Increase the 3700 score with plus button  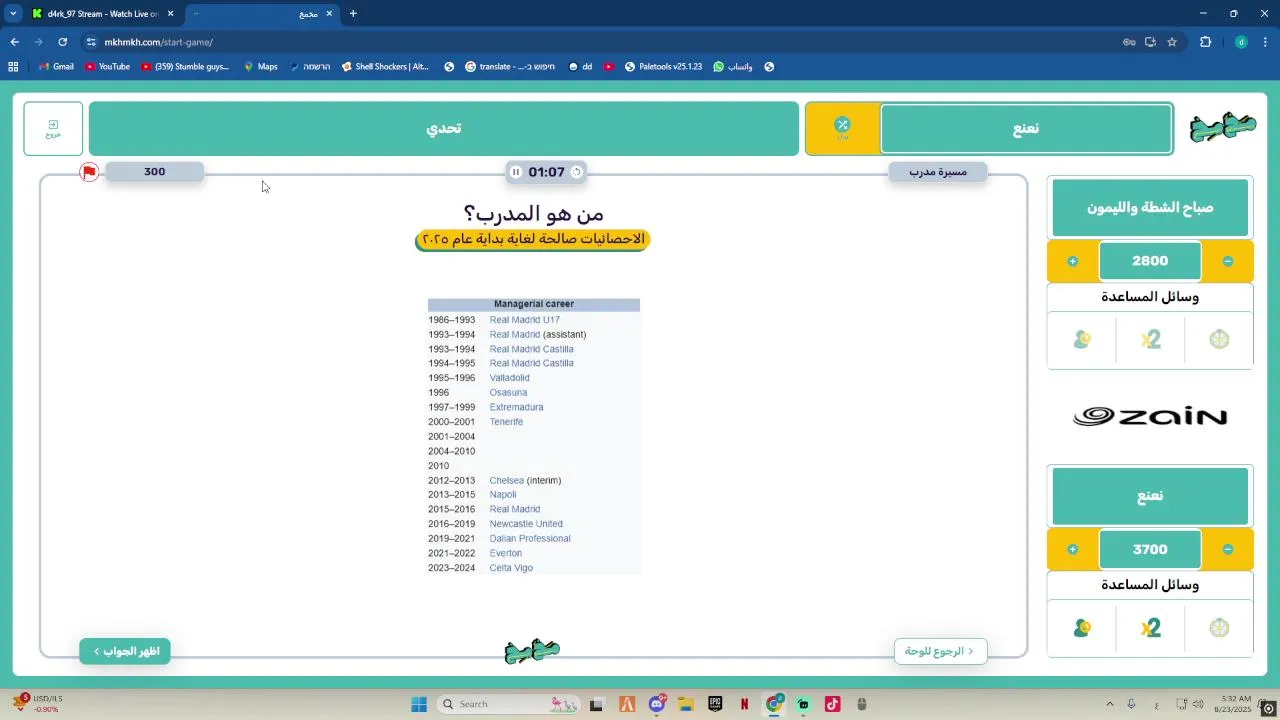click(x=1073, y=549)
